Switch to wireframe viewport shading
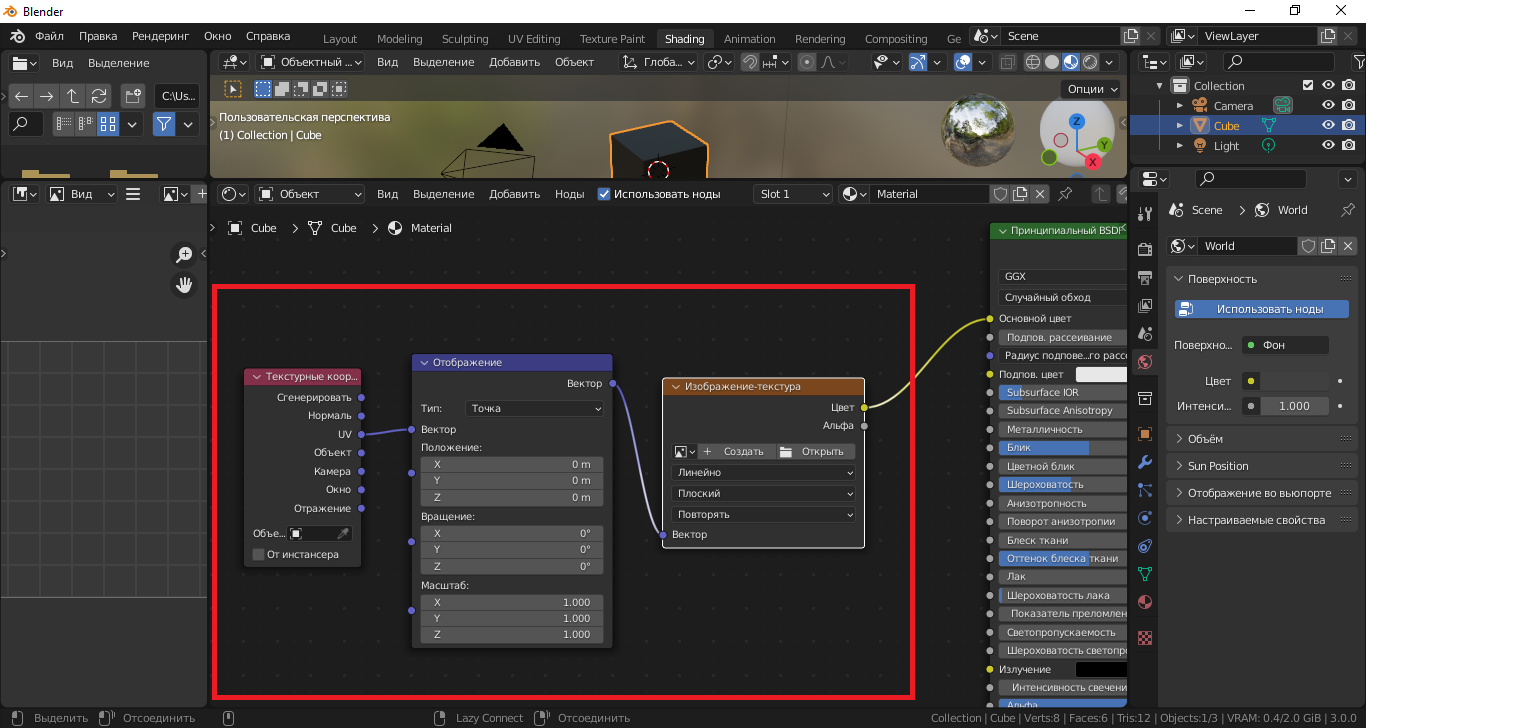 [1033, 62]
